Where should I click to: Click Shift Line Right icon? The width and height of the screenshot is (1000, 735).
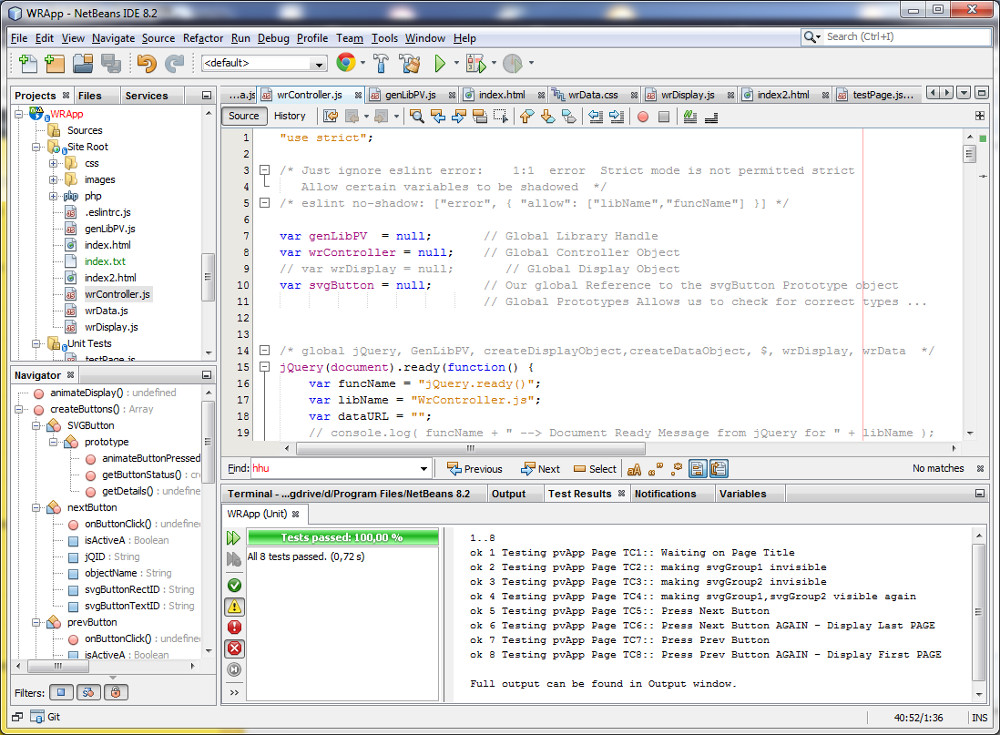point(617,116)
